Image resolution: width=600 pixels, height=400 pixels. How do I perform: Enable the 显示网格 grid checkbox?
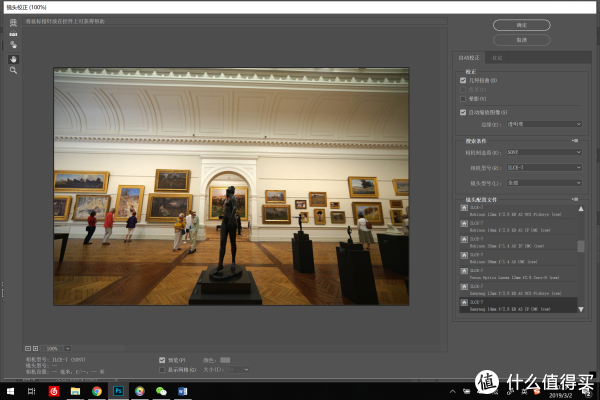(x=162, y=370)
